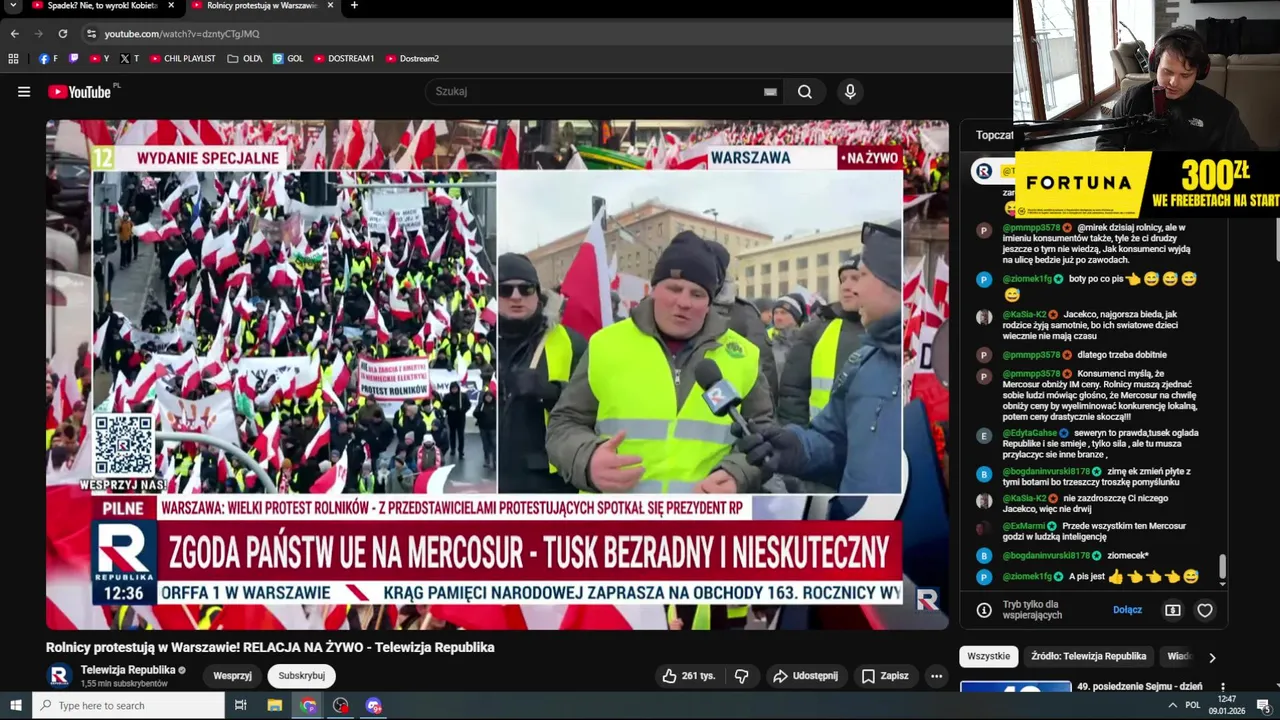Open the YouTube 'Y' bookmark
Viewport: 1280px width, 720px height.
click(99, 59)
